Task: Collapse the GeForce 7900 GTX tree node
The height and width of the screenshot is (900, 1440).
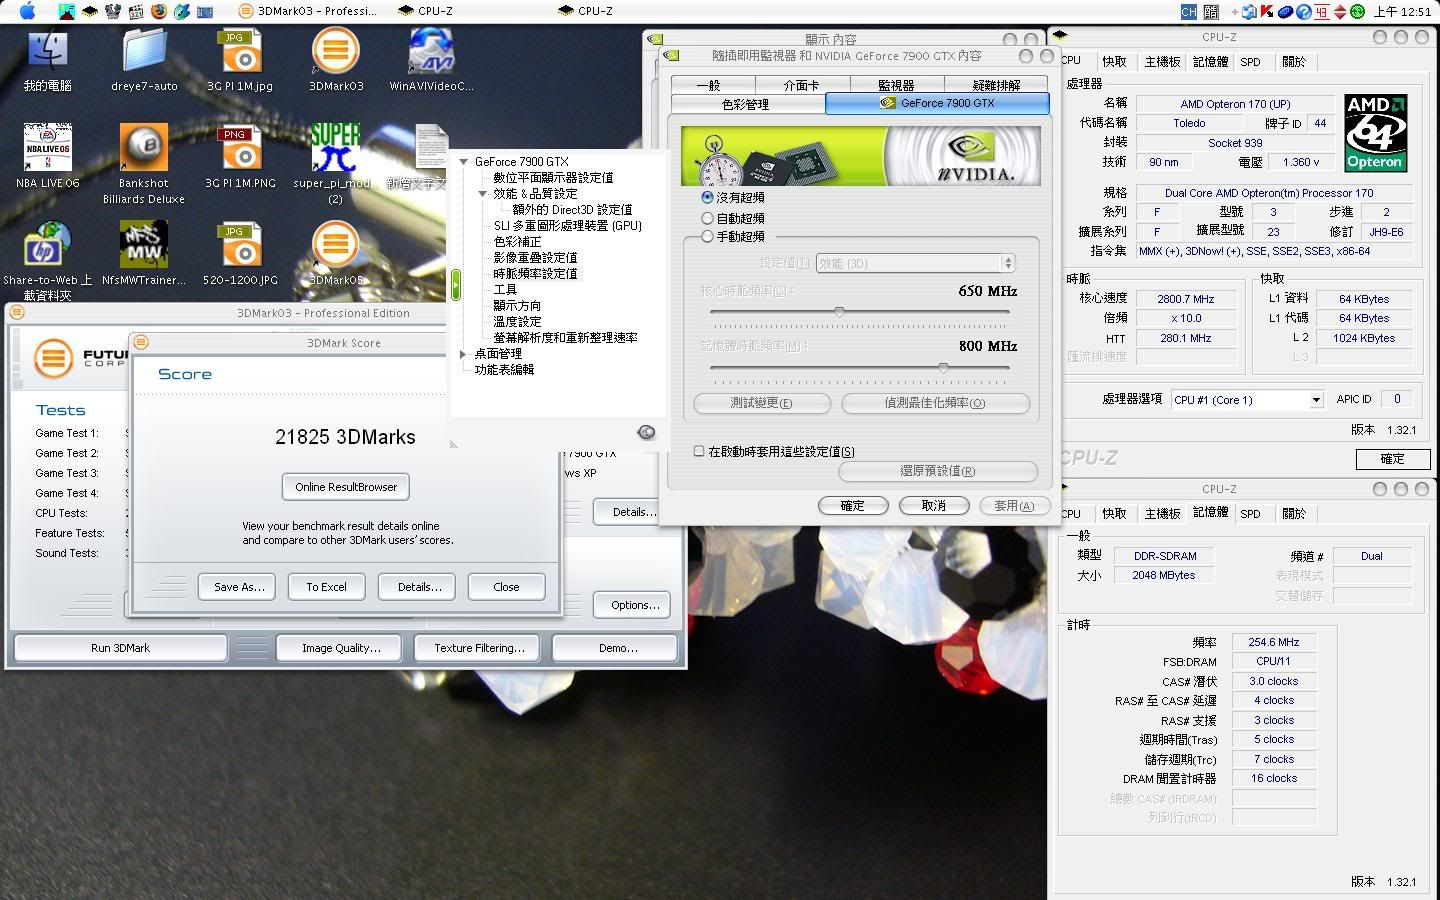Action: coord(464,162)
